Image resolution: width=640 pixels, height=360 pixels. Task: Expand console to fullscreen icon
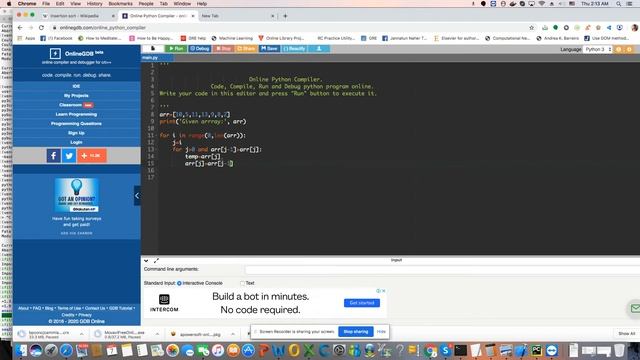click(156, 260)
